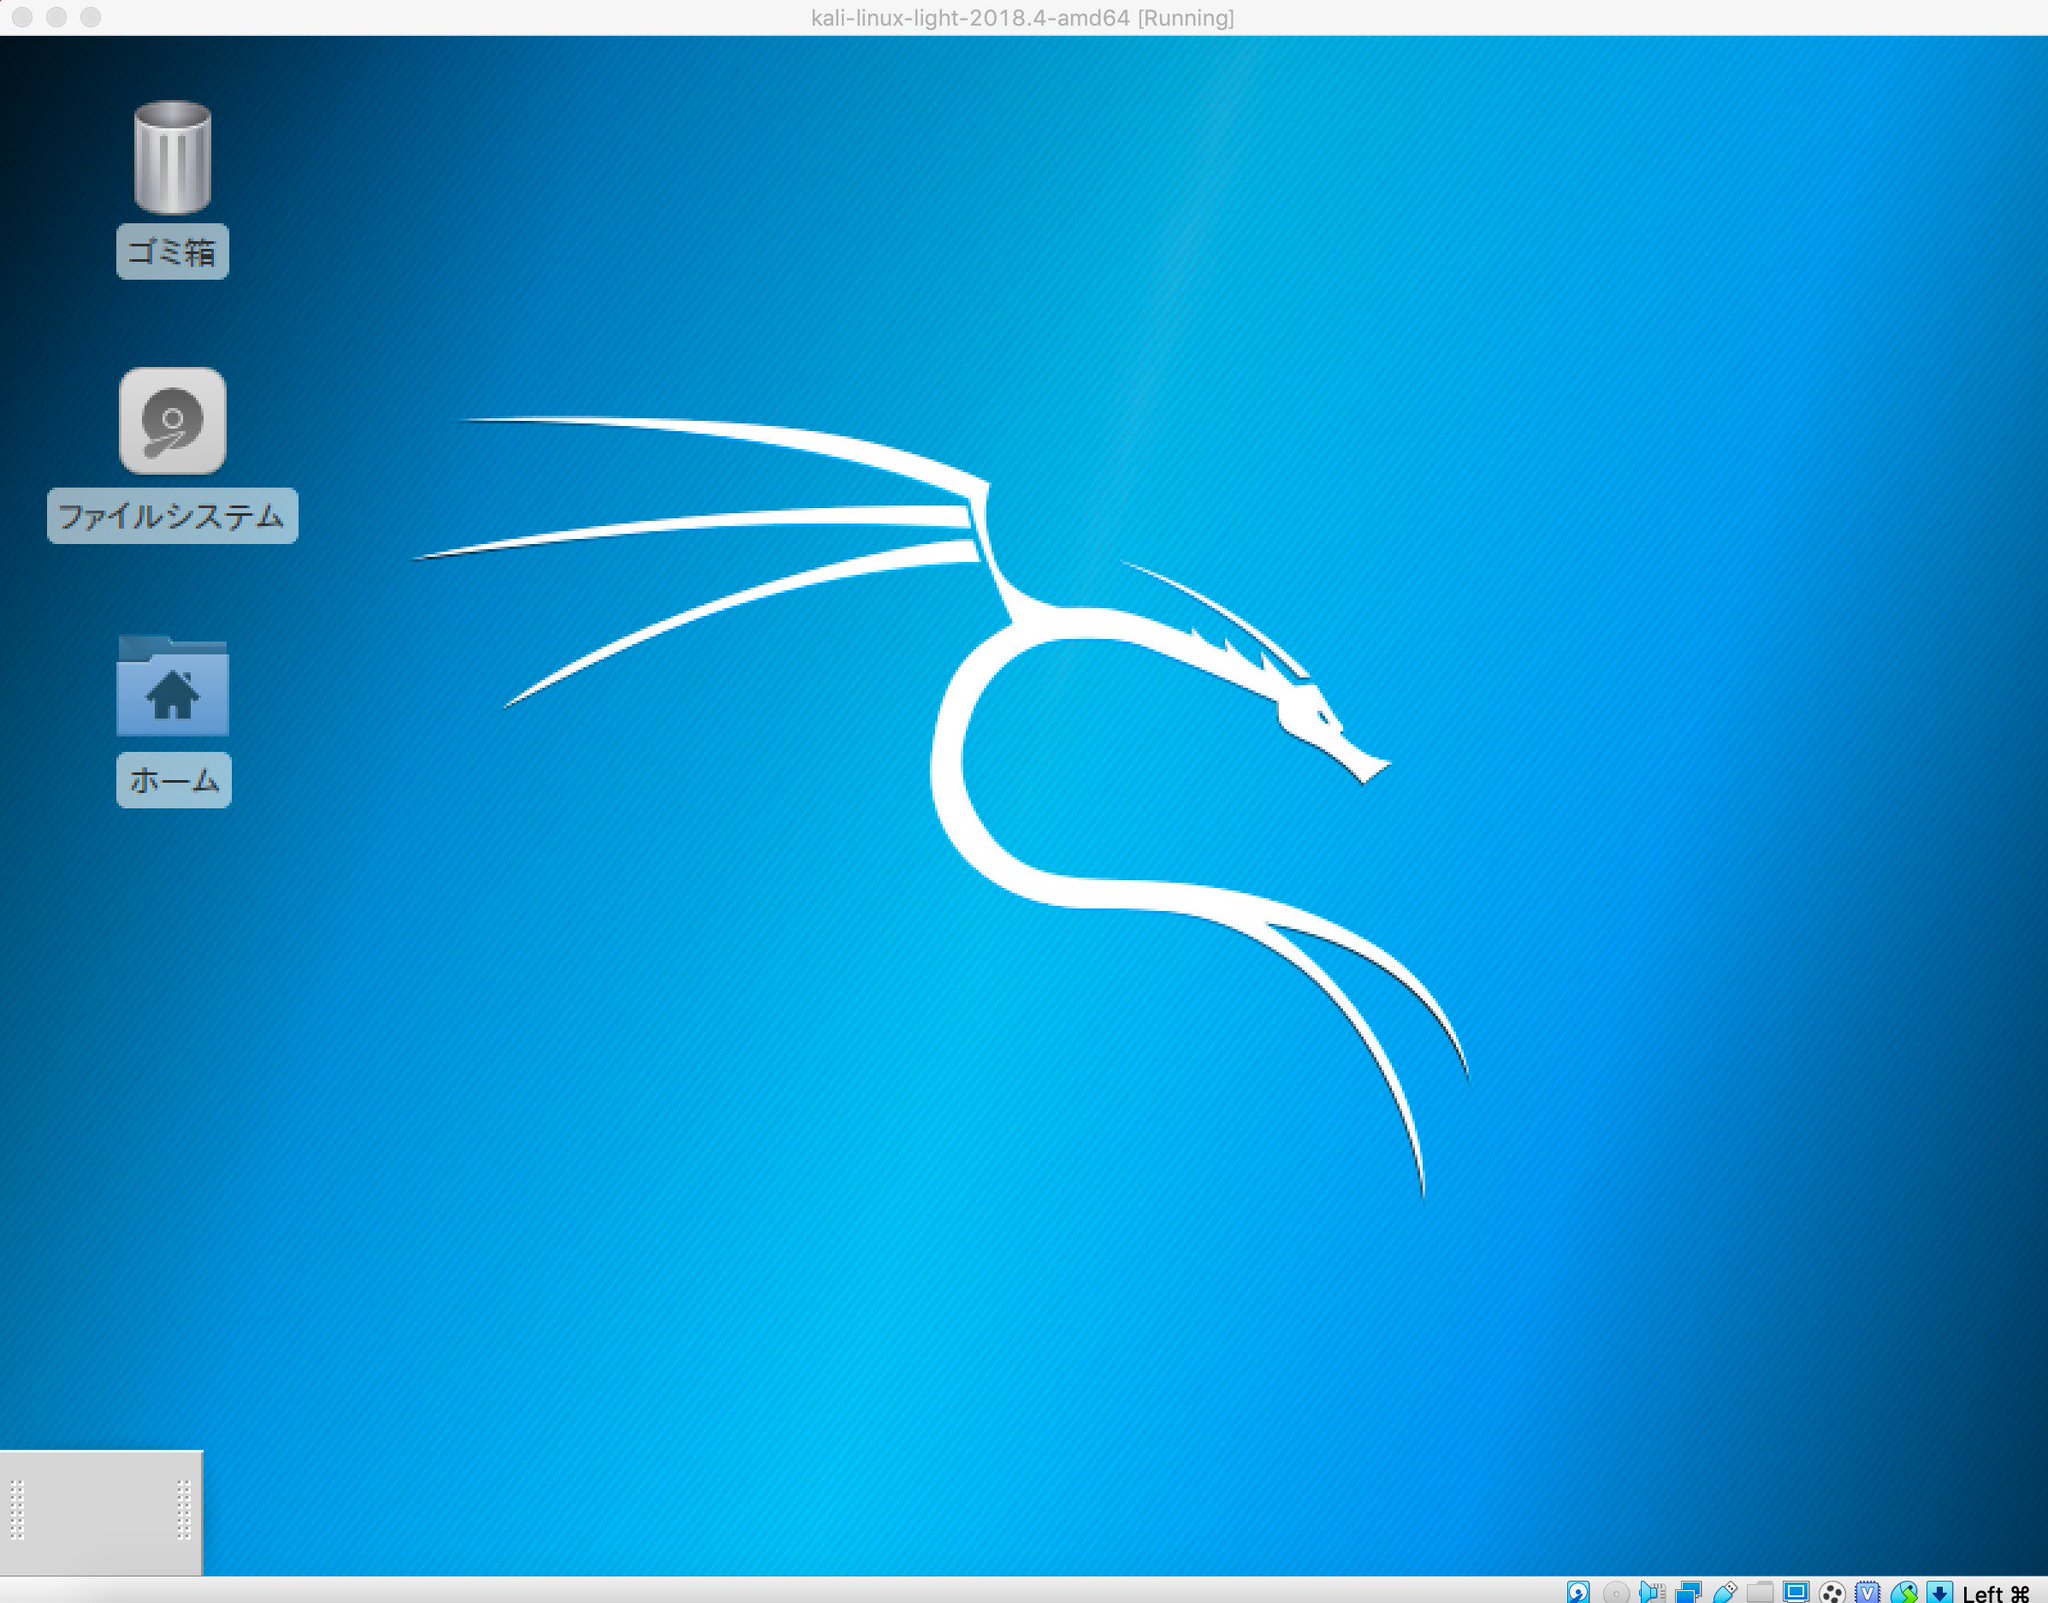Click the ゴミ箱 label text
This screenshot has width=2048, height=1603.
click(172, 251)
